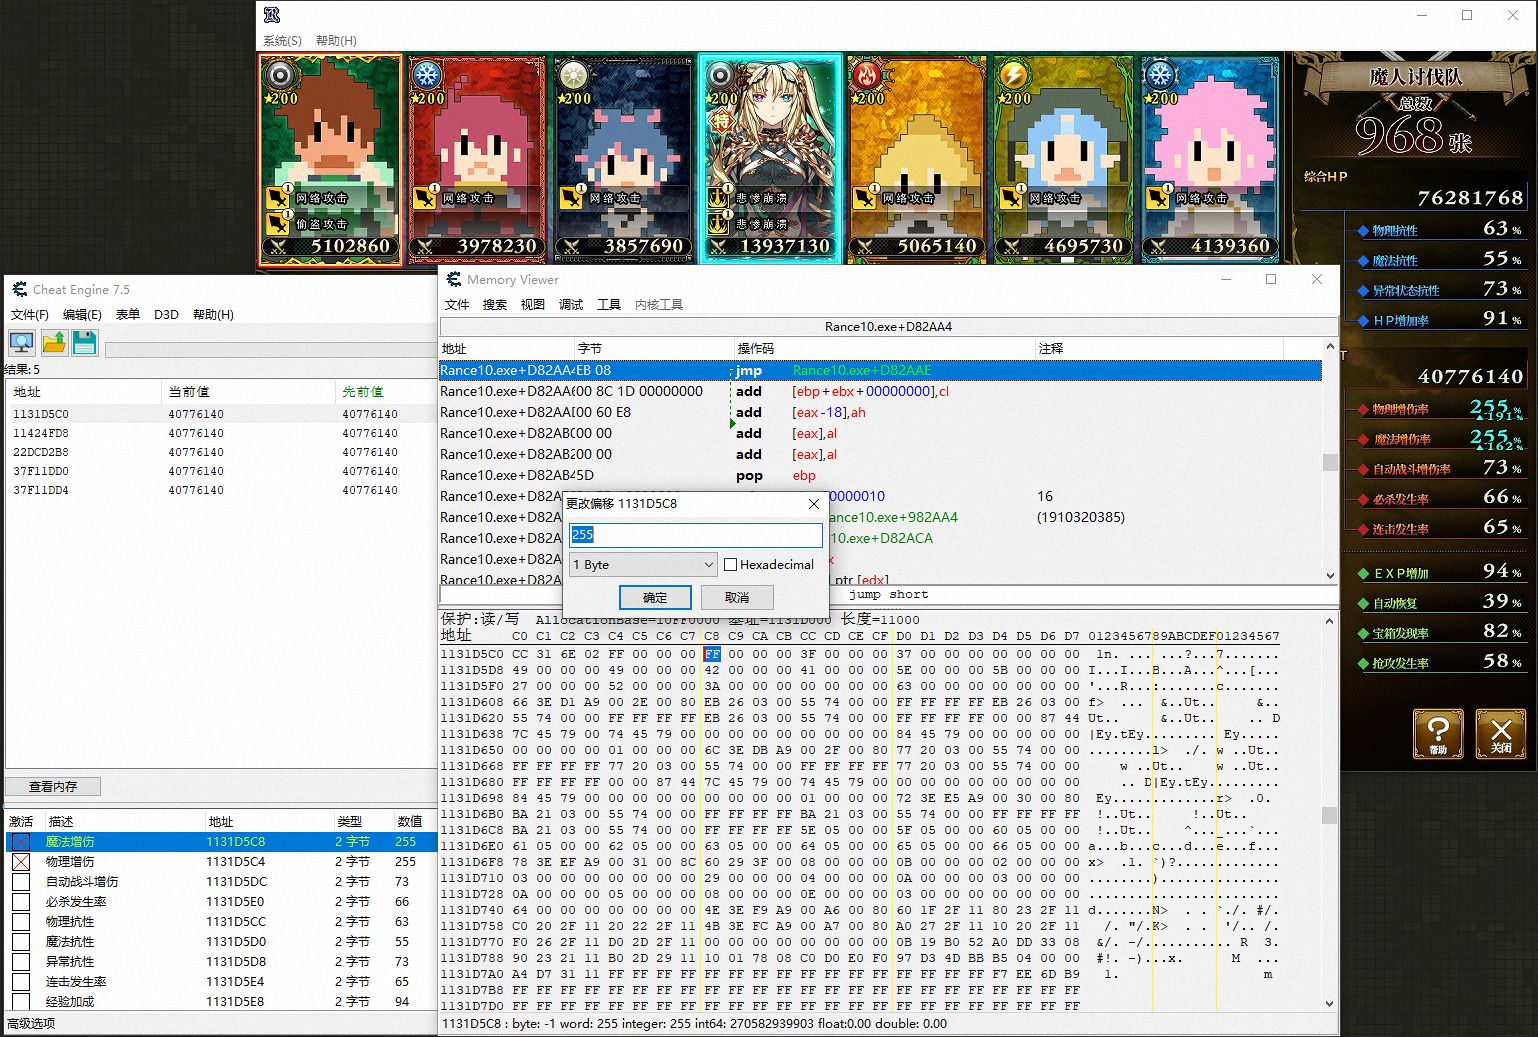The height and width of the screenshot is (1037, 1538).
Task: Open 系统(S) menu in the game window
Action: [x=282, y=40]
